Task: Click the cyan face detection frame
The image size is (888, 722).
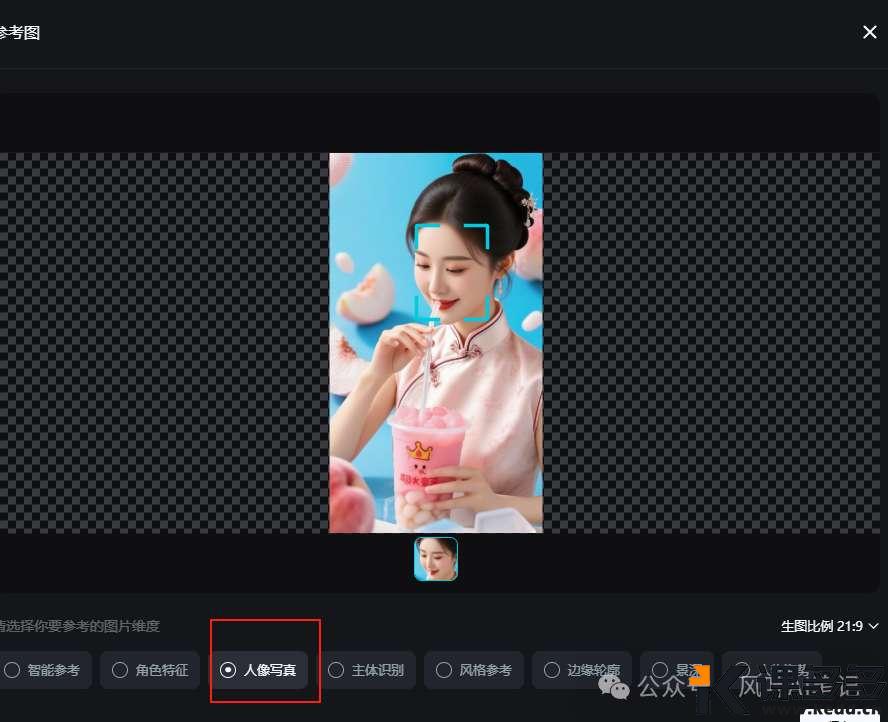Action: pos(452,272)
